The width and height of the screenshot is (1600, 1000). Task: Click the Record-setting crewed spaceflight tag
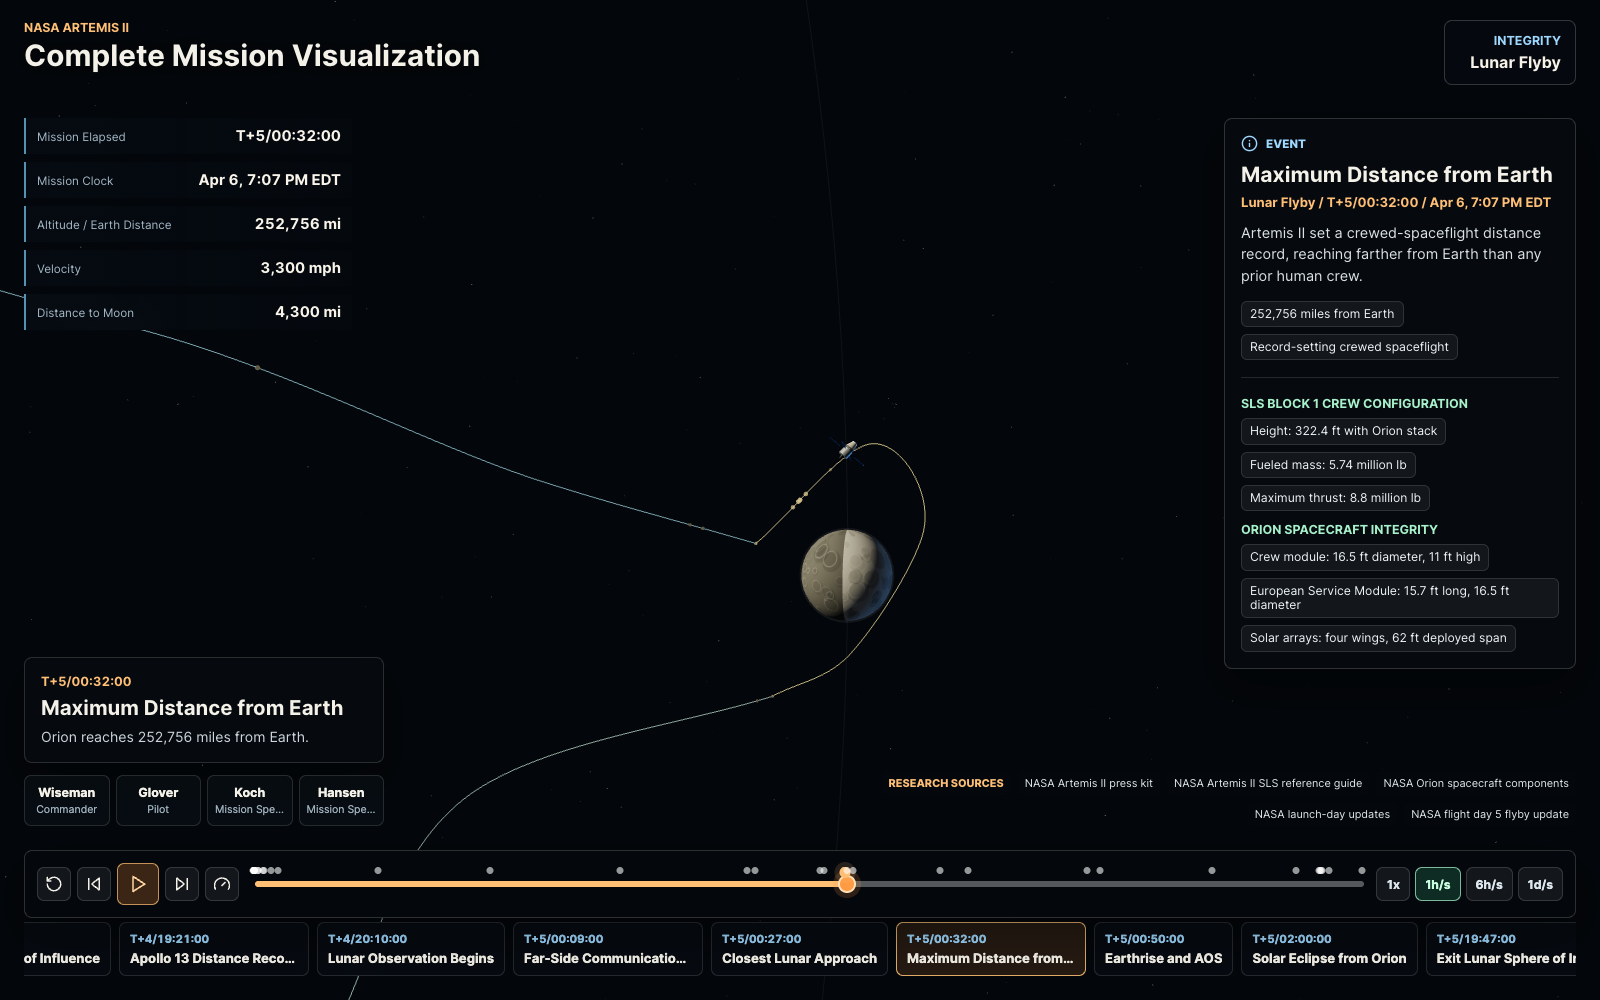[x=1349, y=347]
